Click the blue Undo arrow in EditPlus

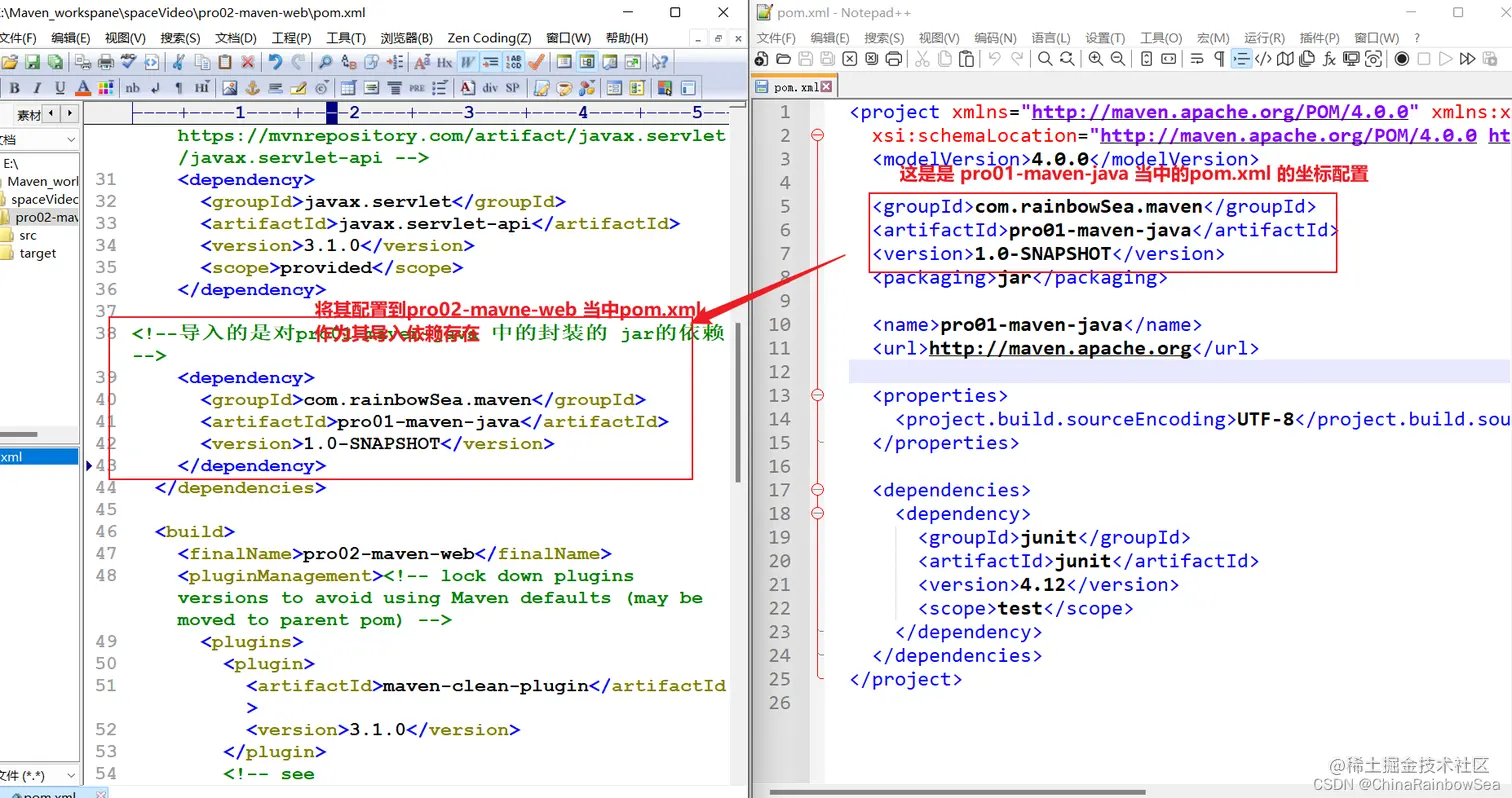pos(275,62)
